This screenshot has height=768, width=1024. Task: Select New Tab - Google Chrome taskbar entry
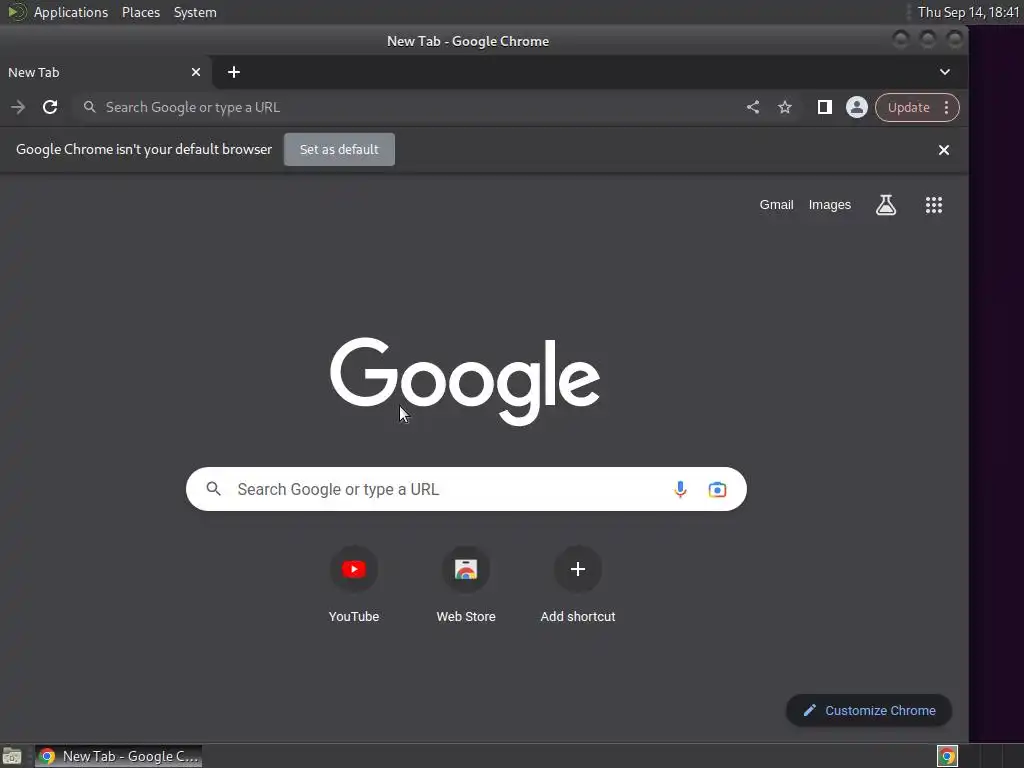click(118, 756)
